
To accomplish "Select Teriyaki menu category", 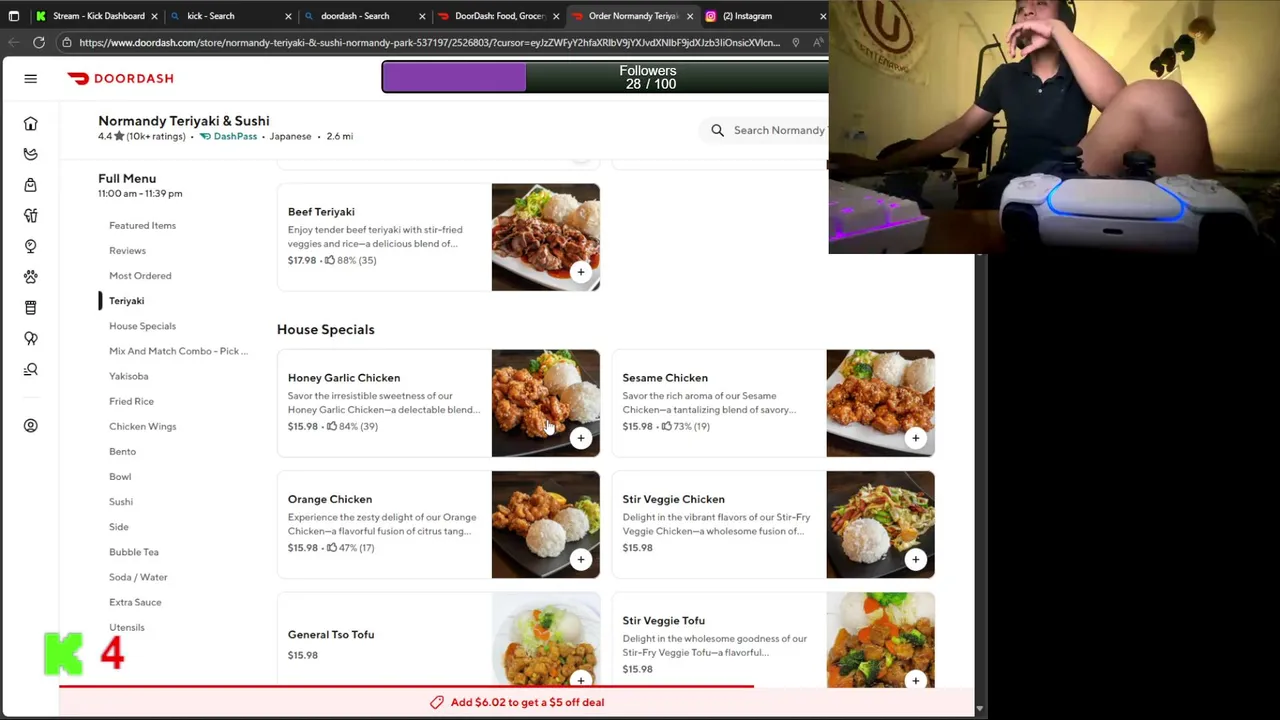I will coord(126,300).
